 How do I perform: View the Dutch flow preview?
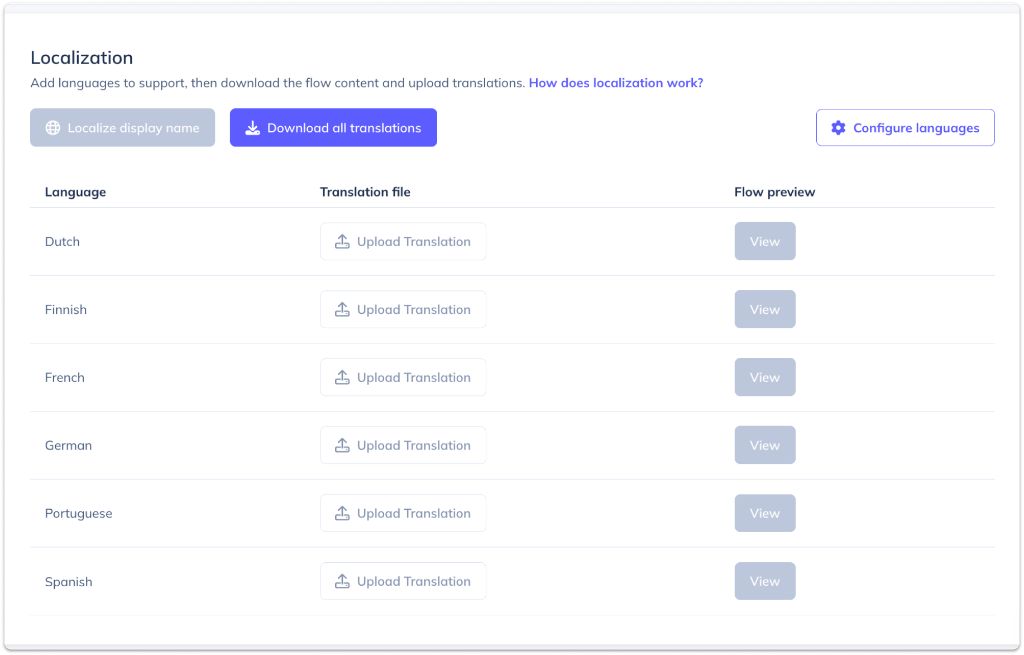pyautogui.click(x=764, y=242)
